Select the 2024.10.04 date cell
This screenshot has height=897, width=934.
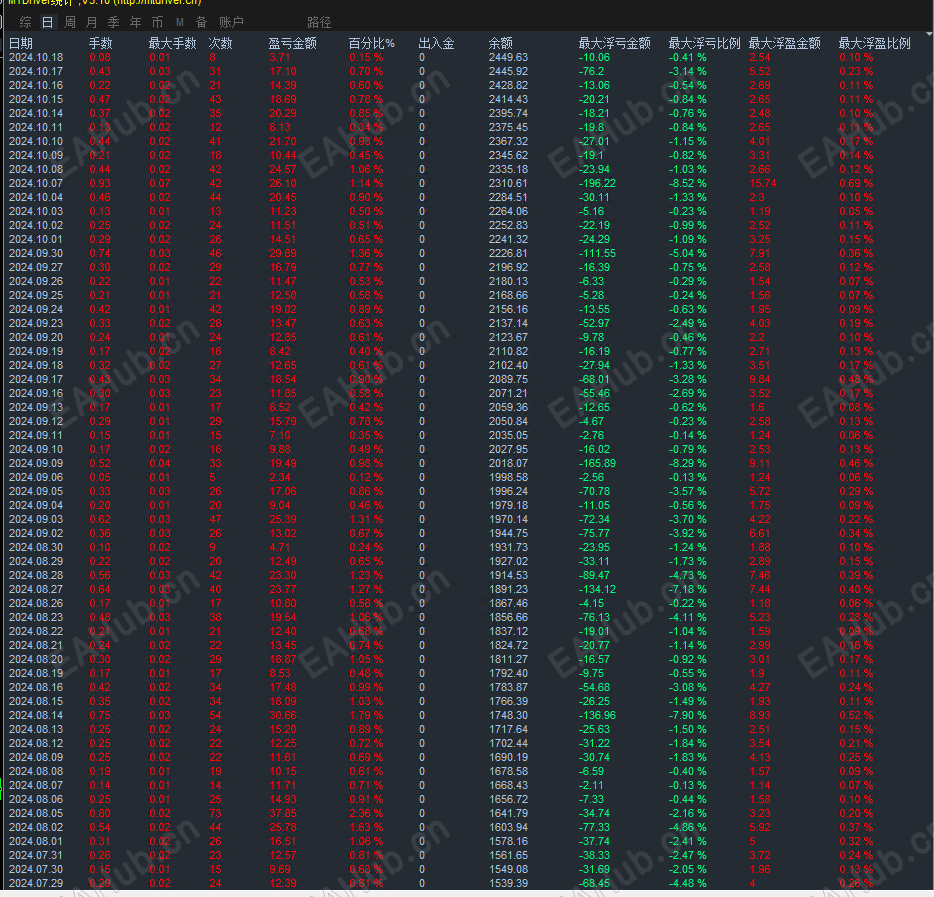point(36,198)
